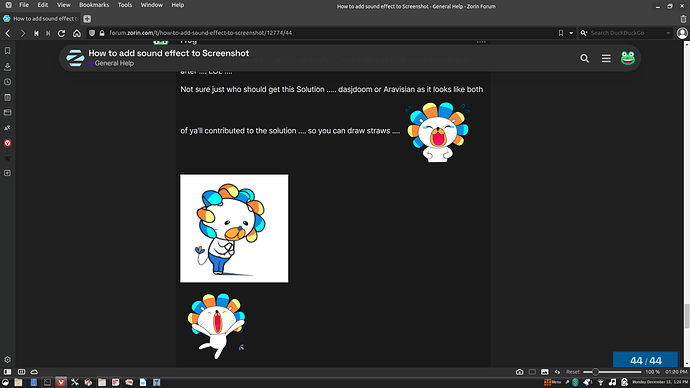This screenshot has width=690, height=388.
Task: Open the Window menu
Action: pyautogui.click(x=151, y=5)
